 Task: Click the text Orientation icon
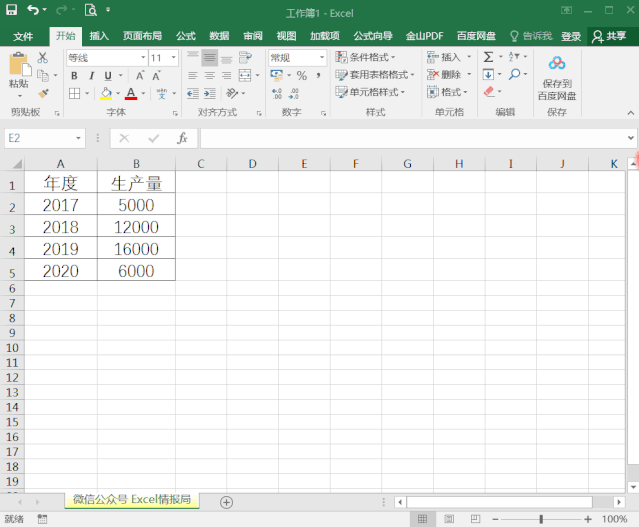[232, 94]
